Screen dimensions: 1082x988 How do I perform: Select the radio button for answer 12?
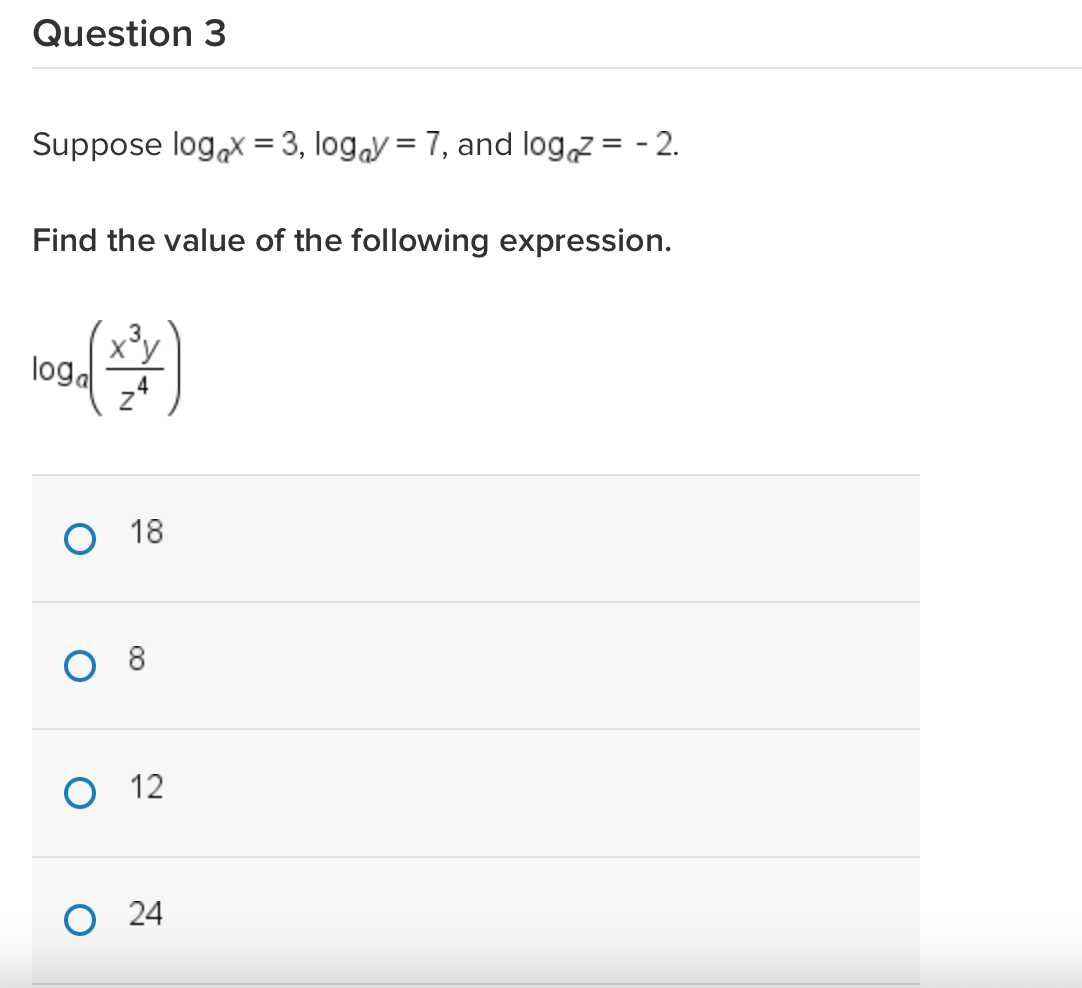tap(80, 793)
